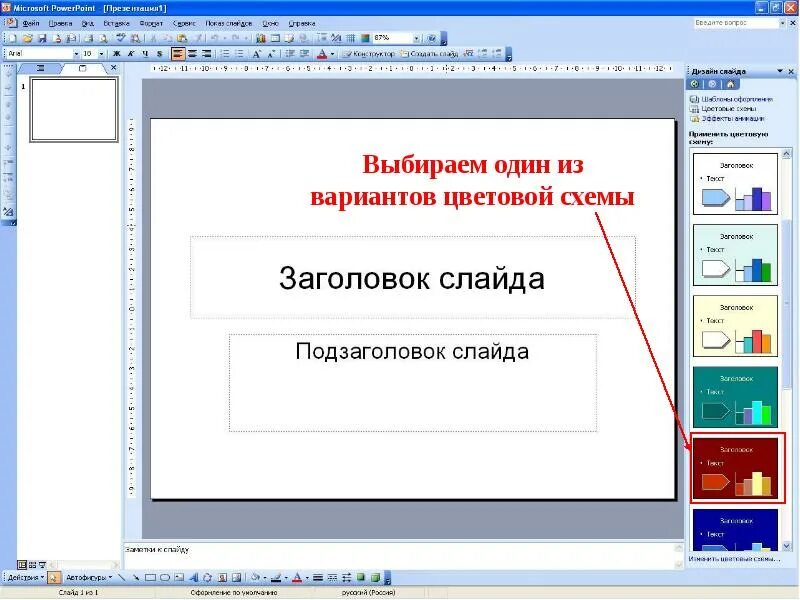This screenshot has height=600, width=800.
Task: Open the 87% zoom dropdown
Action: coord(417,38)
